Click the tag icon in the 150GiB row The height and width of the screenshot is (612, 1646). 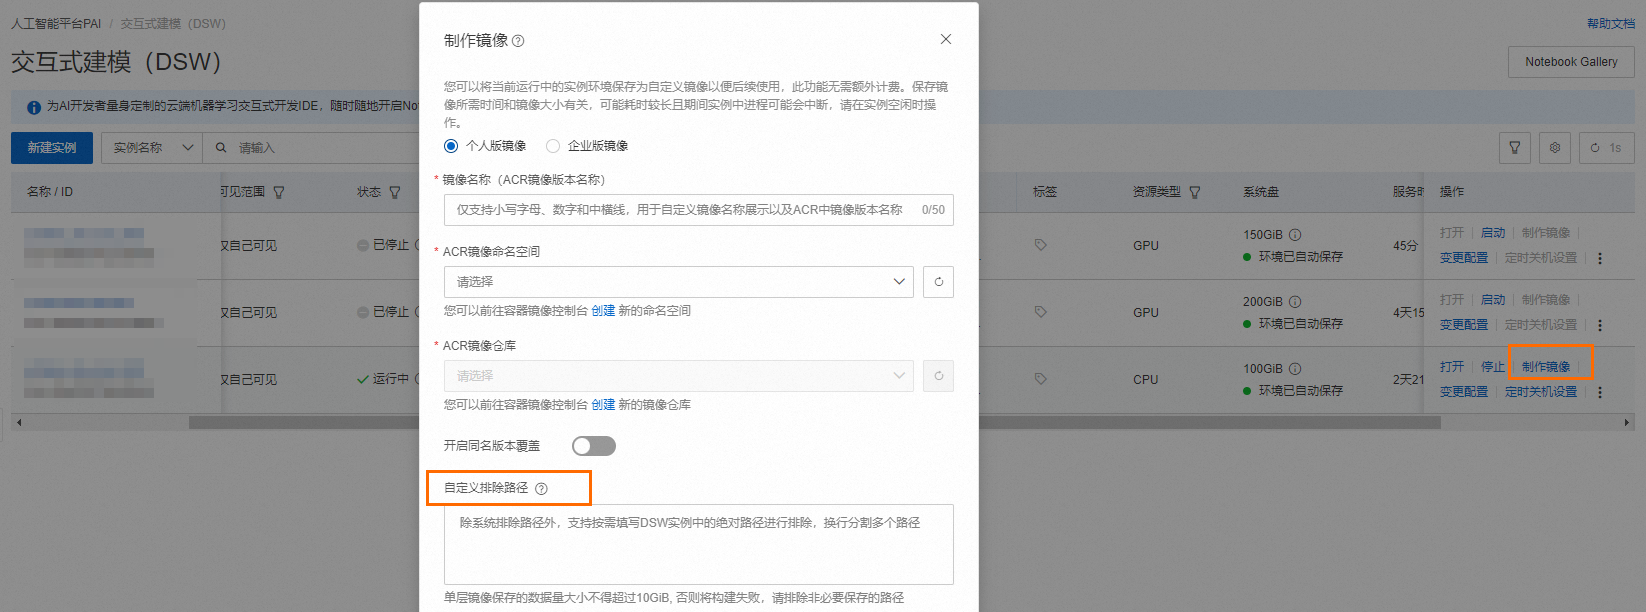tap(1040, 245)
